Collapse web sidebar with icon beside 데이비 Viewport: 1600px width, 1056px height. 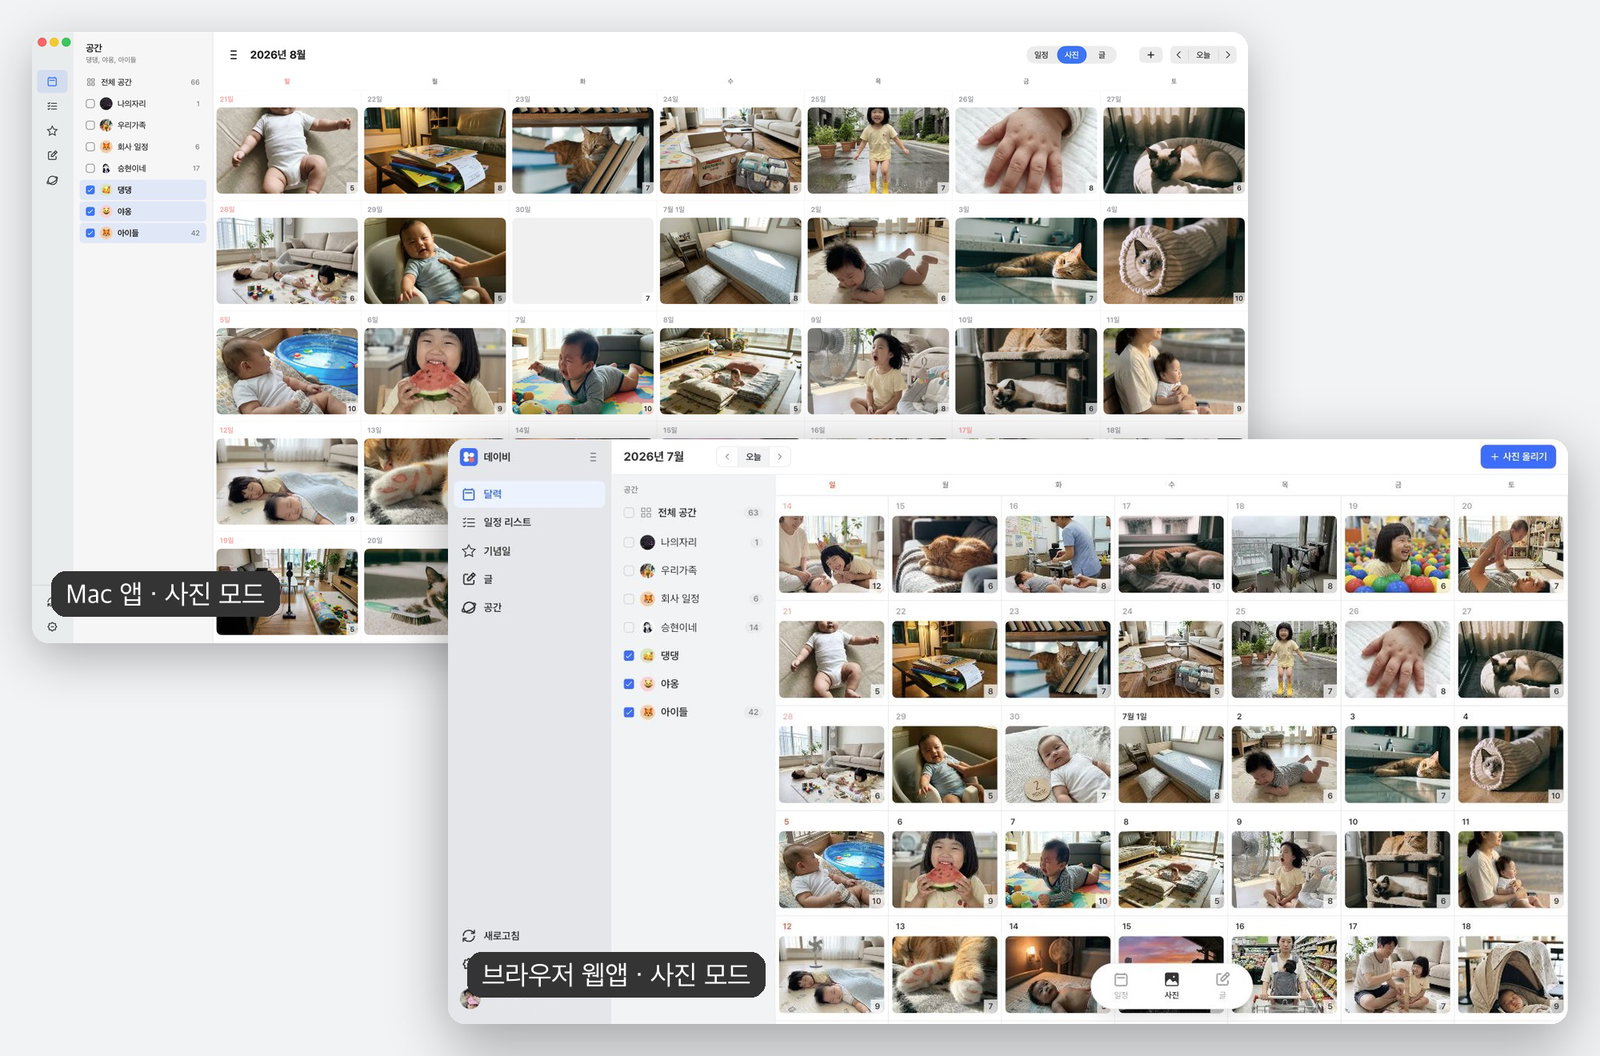coord(593,457)
